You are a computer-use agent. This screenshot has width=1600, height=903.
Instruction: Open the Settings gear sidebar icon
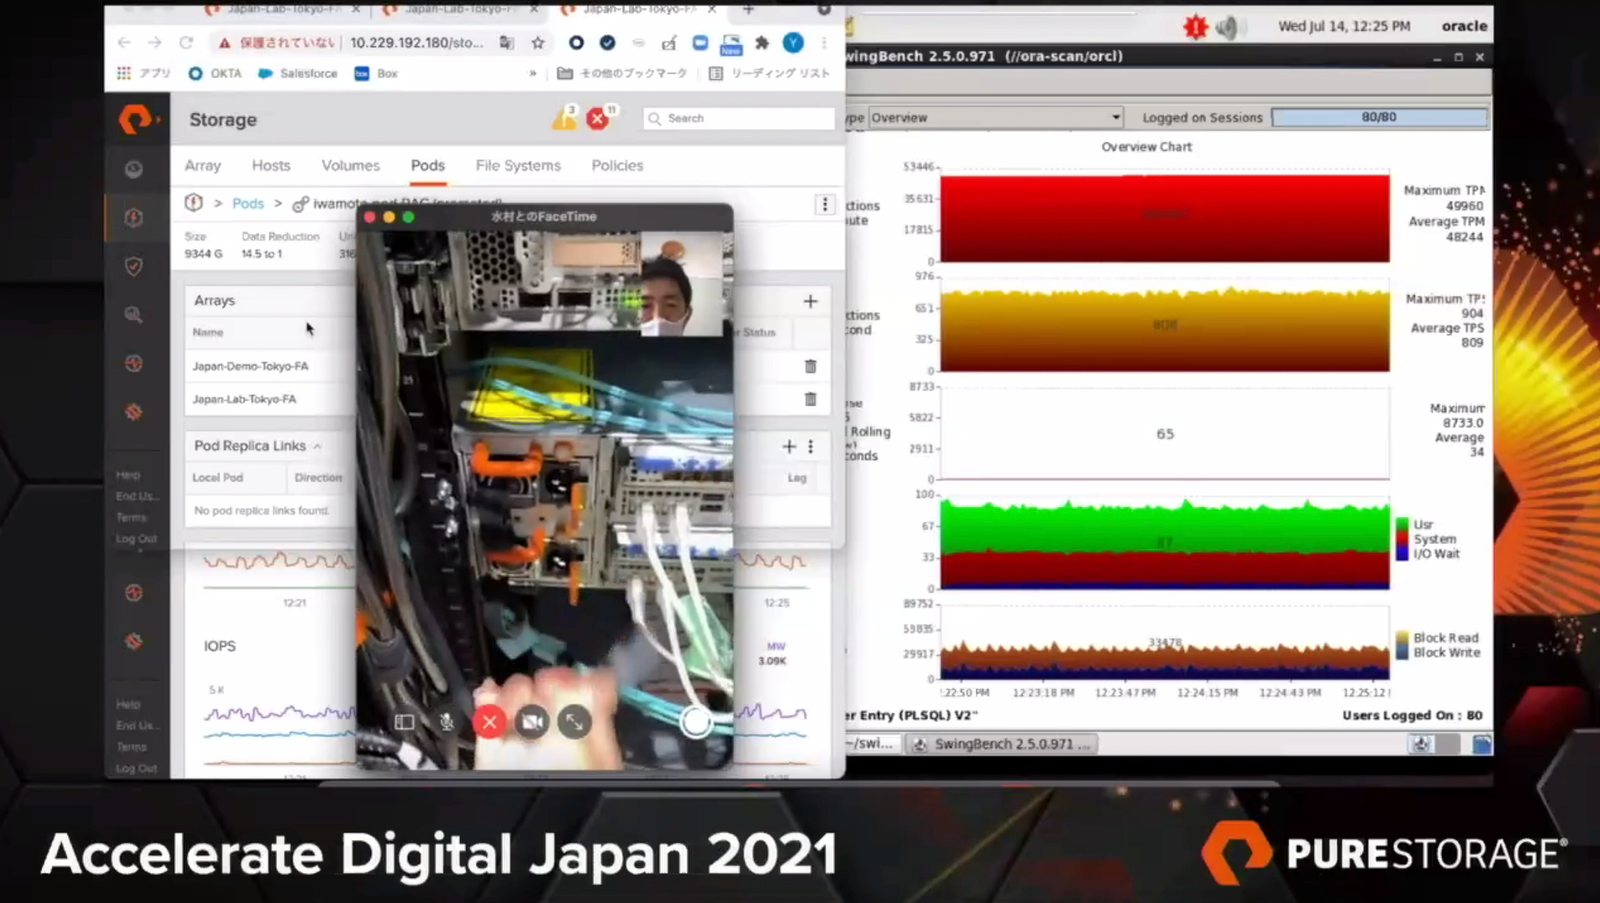[134, 412]
